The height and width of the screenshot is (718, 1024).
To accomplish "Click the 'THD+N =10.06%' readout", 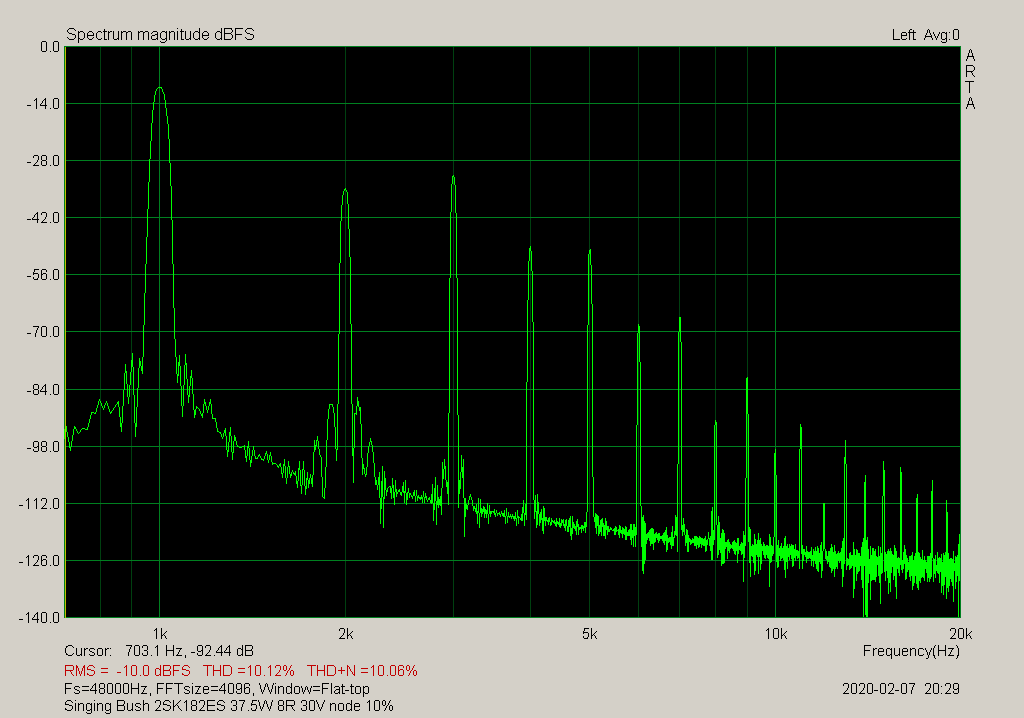I will pyautogui.click(x=362, y=671).
